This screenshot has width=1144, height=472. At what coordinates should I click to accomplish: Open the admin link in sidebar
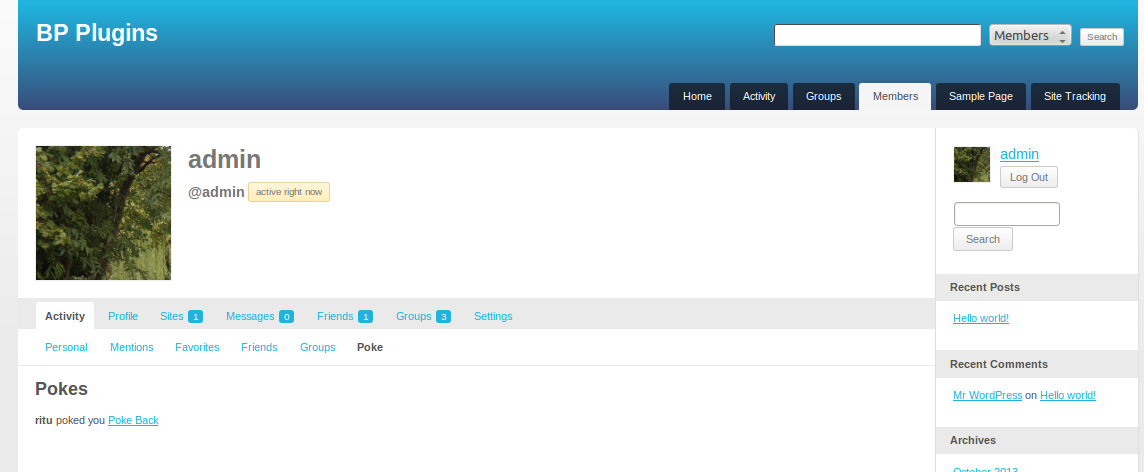pyautogui.click(x=1019, y=154)
